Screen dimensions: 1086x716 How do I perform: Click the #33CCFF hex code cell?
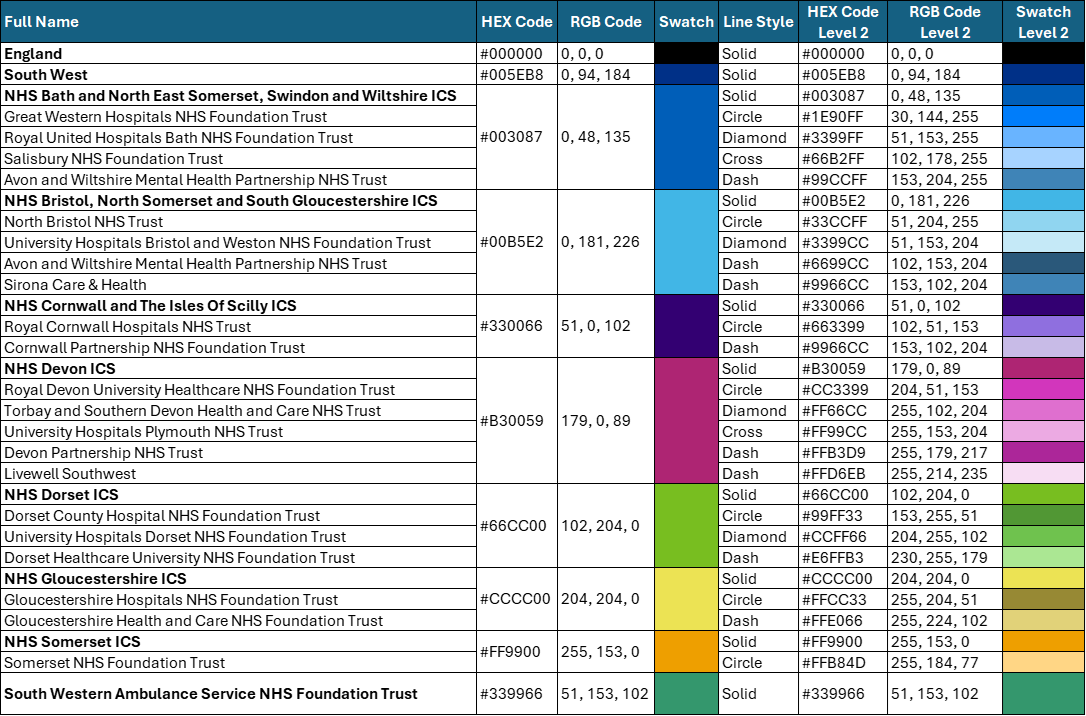tap(842, 222)
